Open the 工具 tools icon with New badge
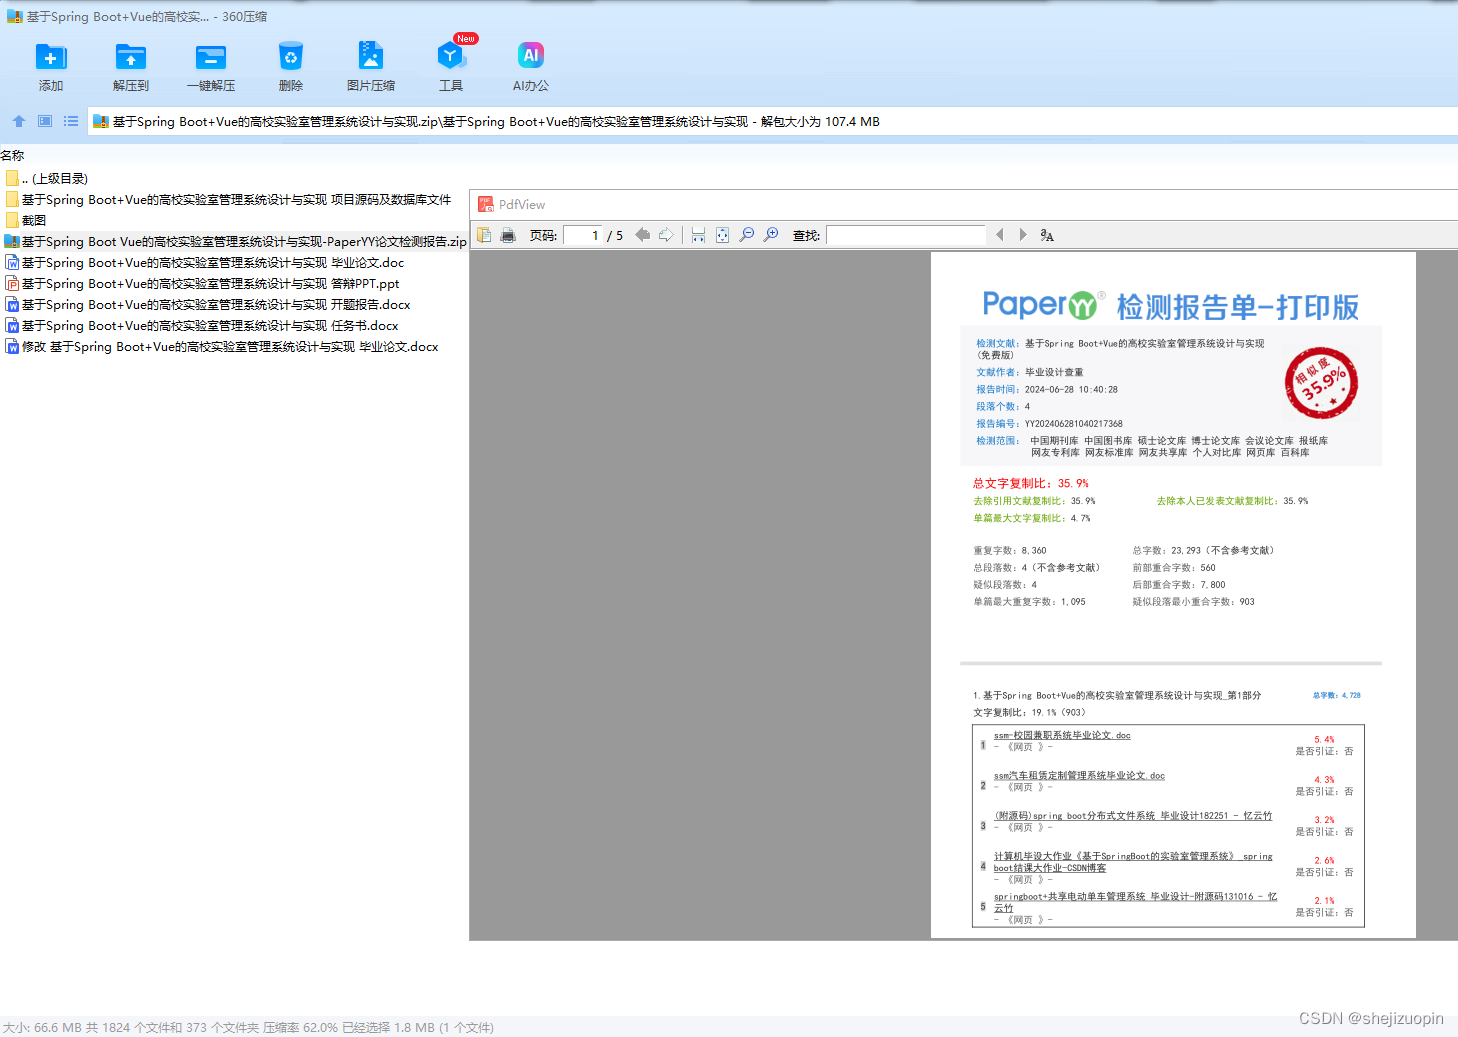 [x=451, y=55]
